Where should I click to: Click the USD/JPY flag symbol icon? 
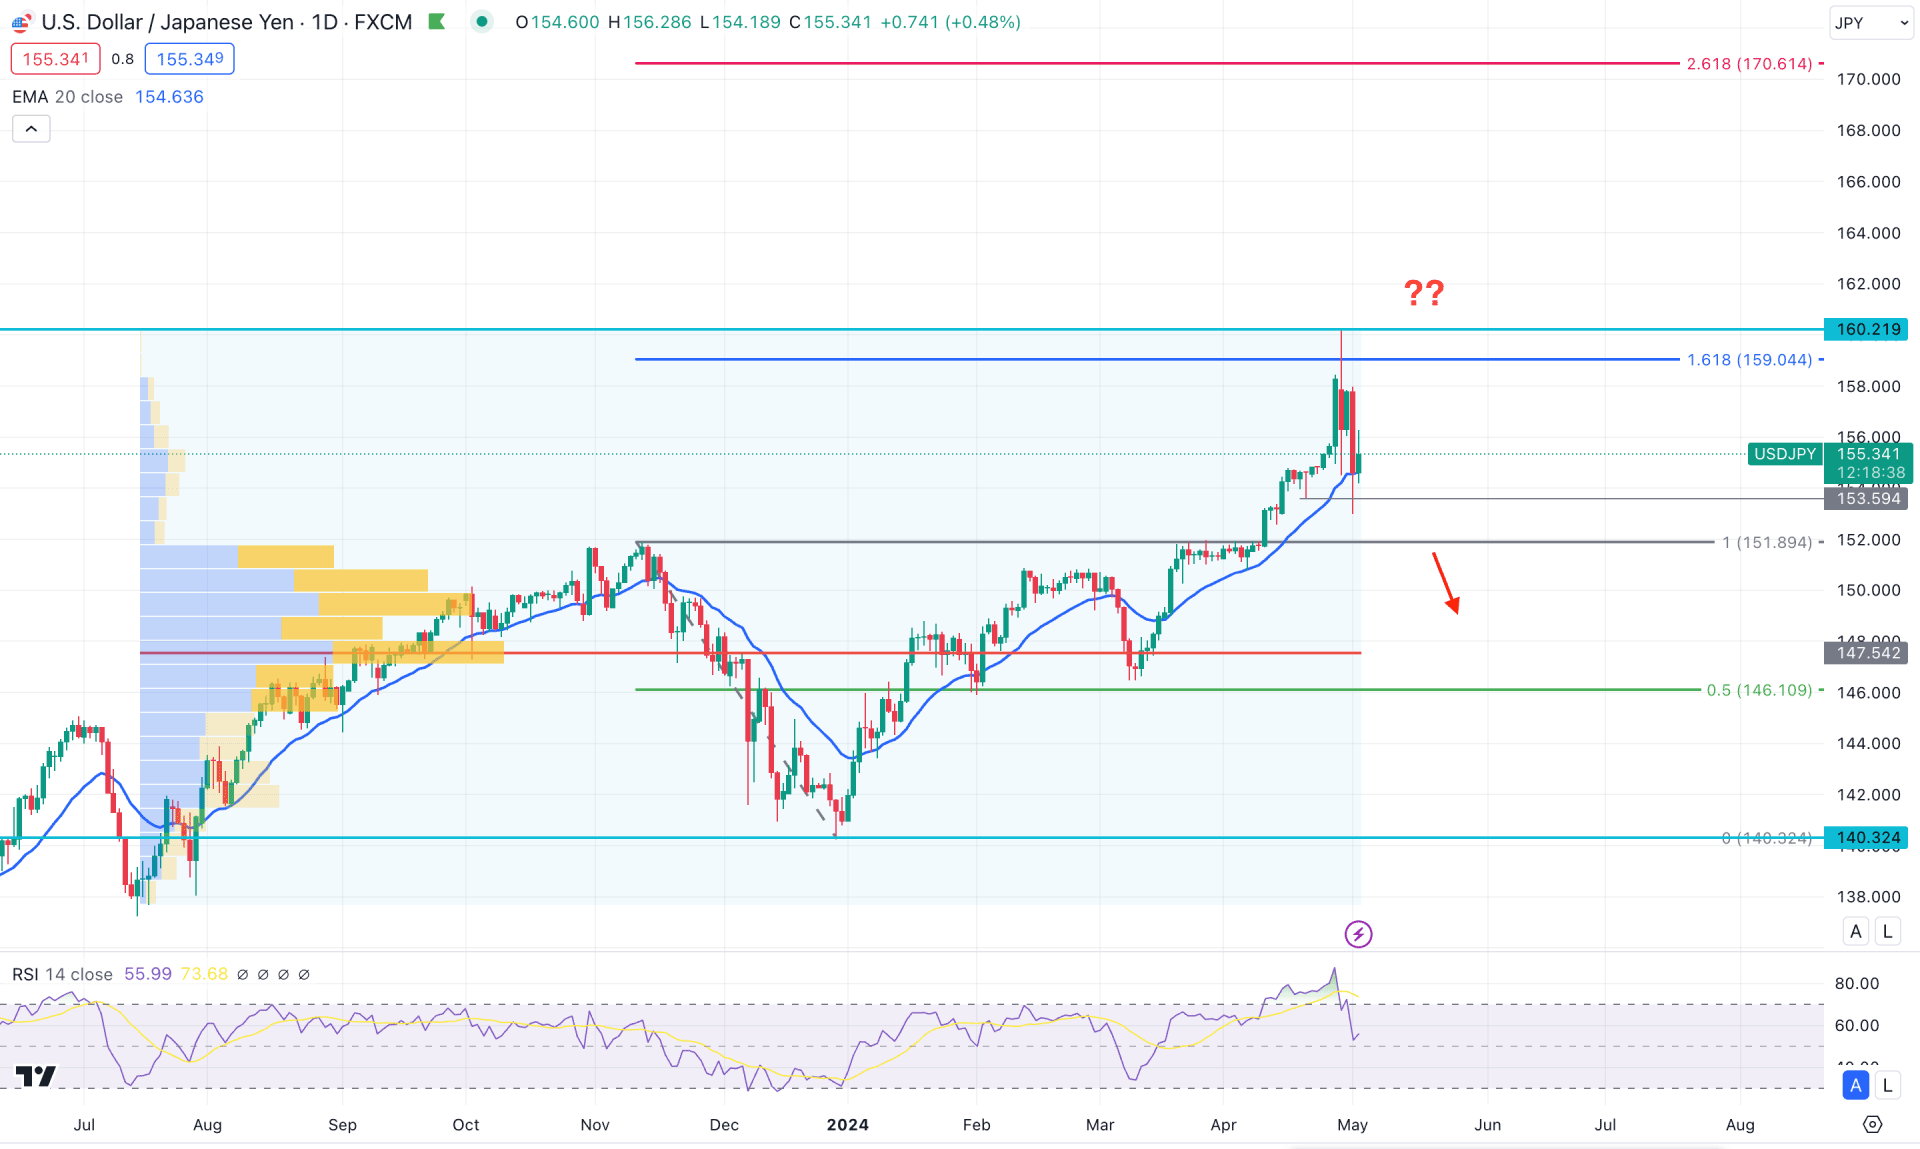point(21,23)
